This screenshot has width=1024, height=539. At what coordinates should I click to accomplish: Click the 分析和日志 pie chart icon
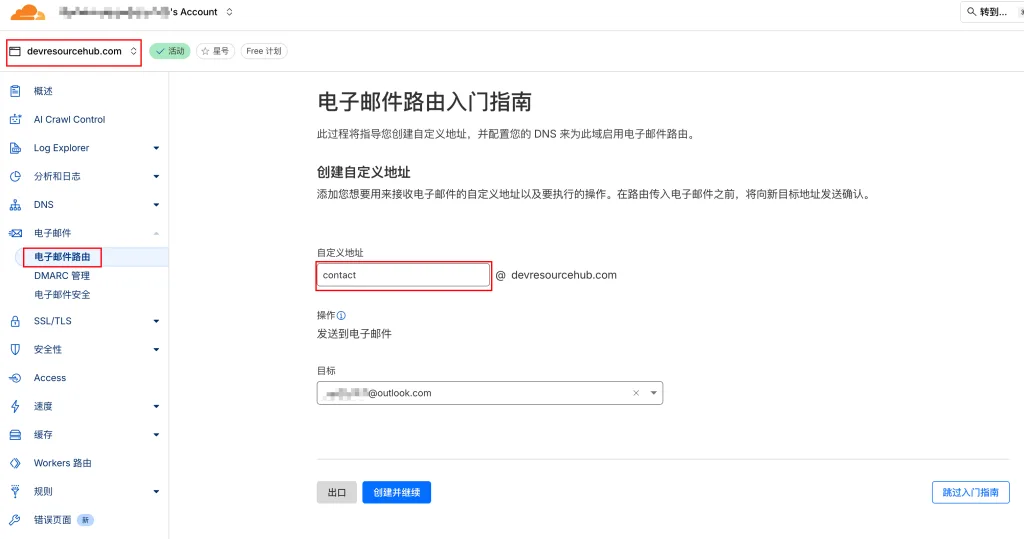point(15,176)
